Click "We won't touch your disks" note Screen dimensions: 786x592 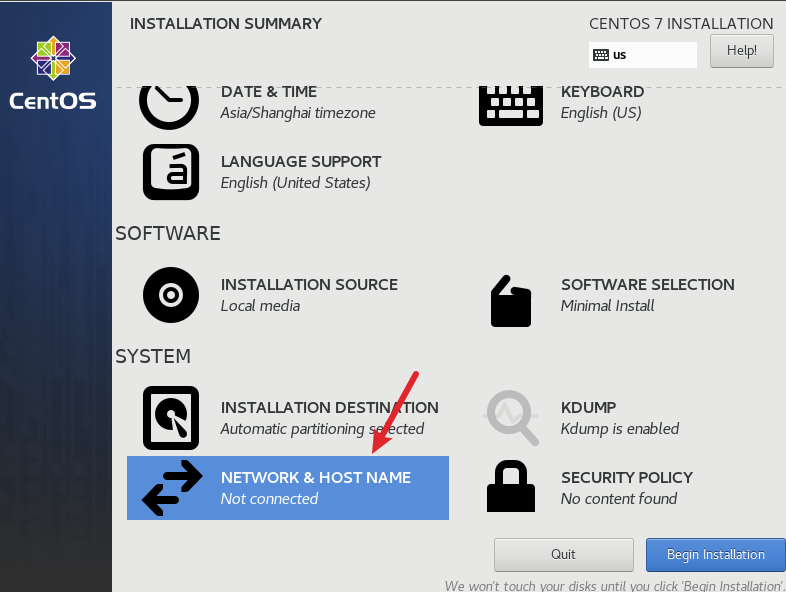click(x=615, y=585)
